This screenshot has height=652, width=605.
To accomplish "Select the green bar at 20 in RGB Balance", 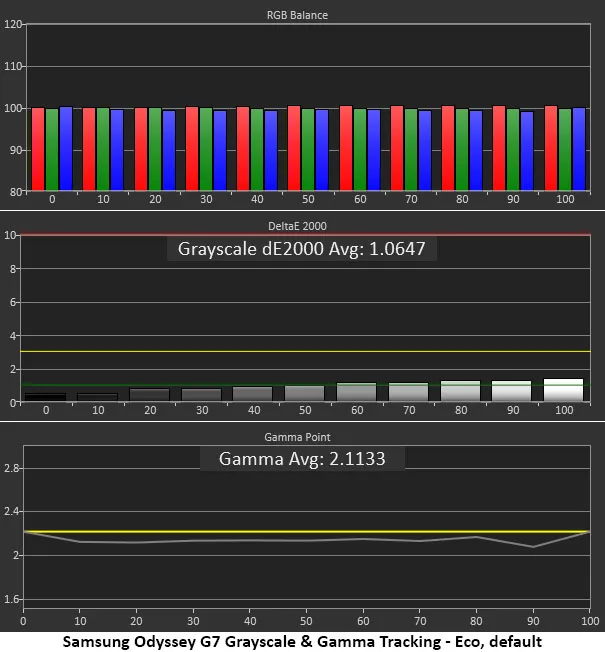I will pyautogui.click(x=154, y=148).
